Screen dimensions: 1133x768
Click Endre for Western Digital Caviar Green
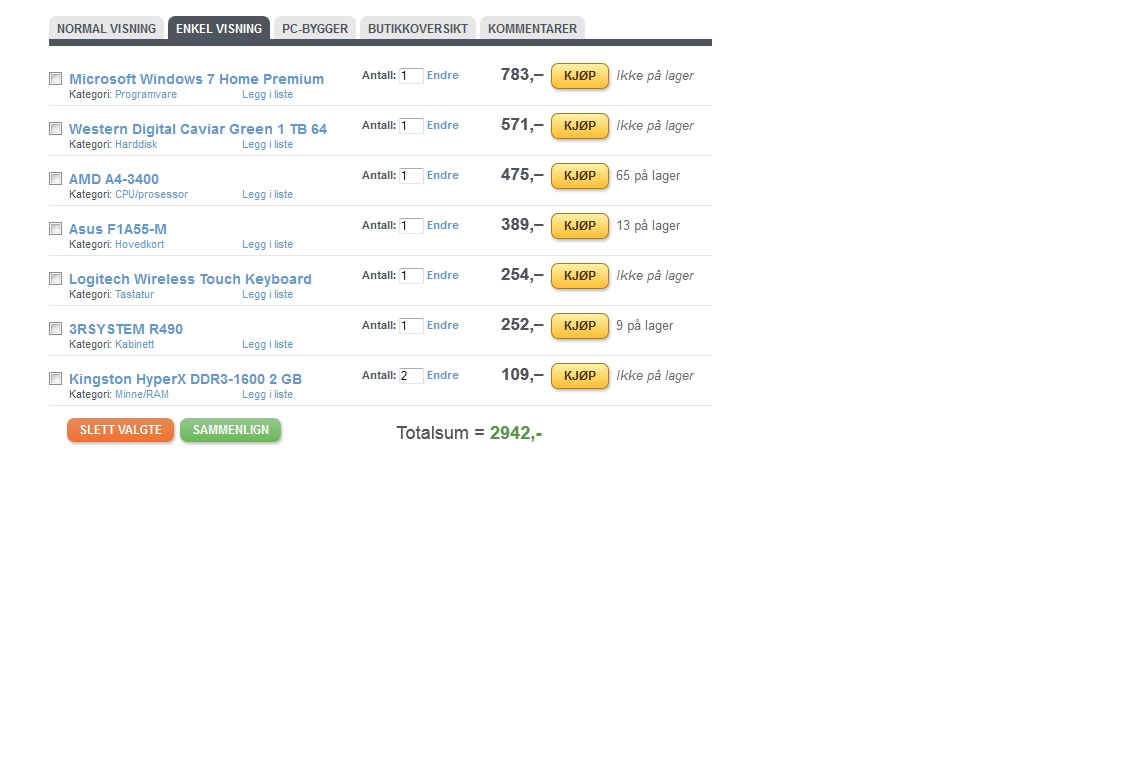pyautogui.click(x=442, y=125)
